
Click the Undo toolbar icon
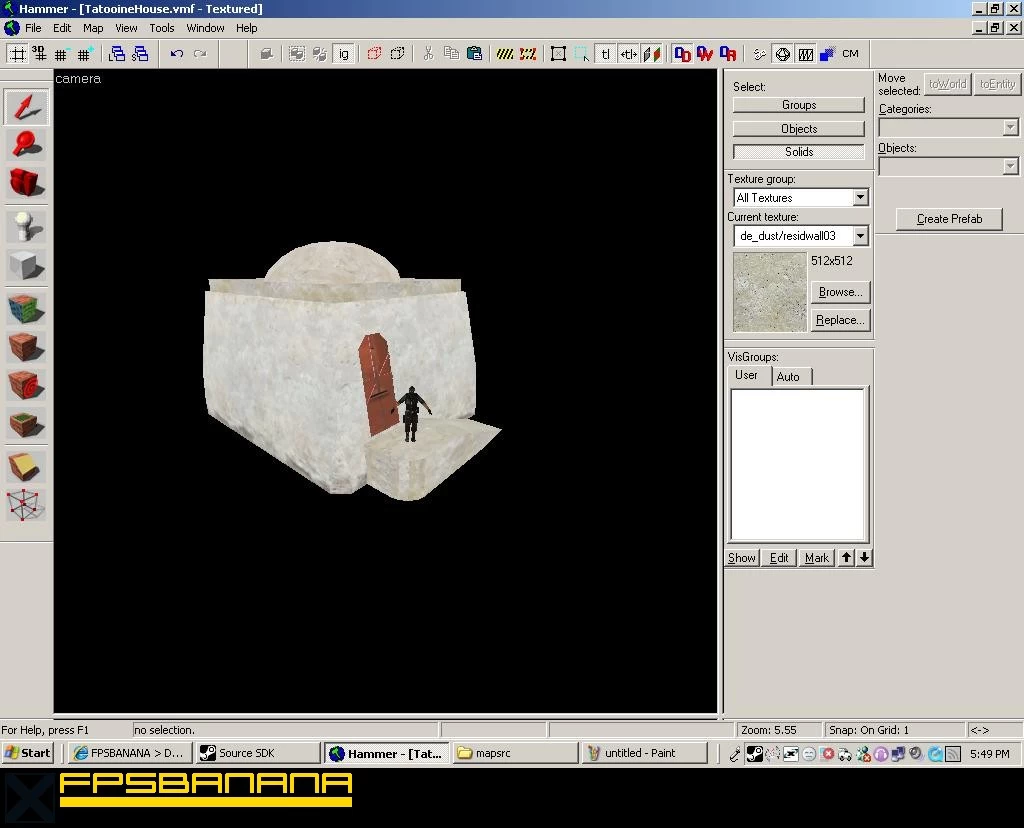[176, 54]
